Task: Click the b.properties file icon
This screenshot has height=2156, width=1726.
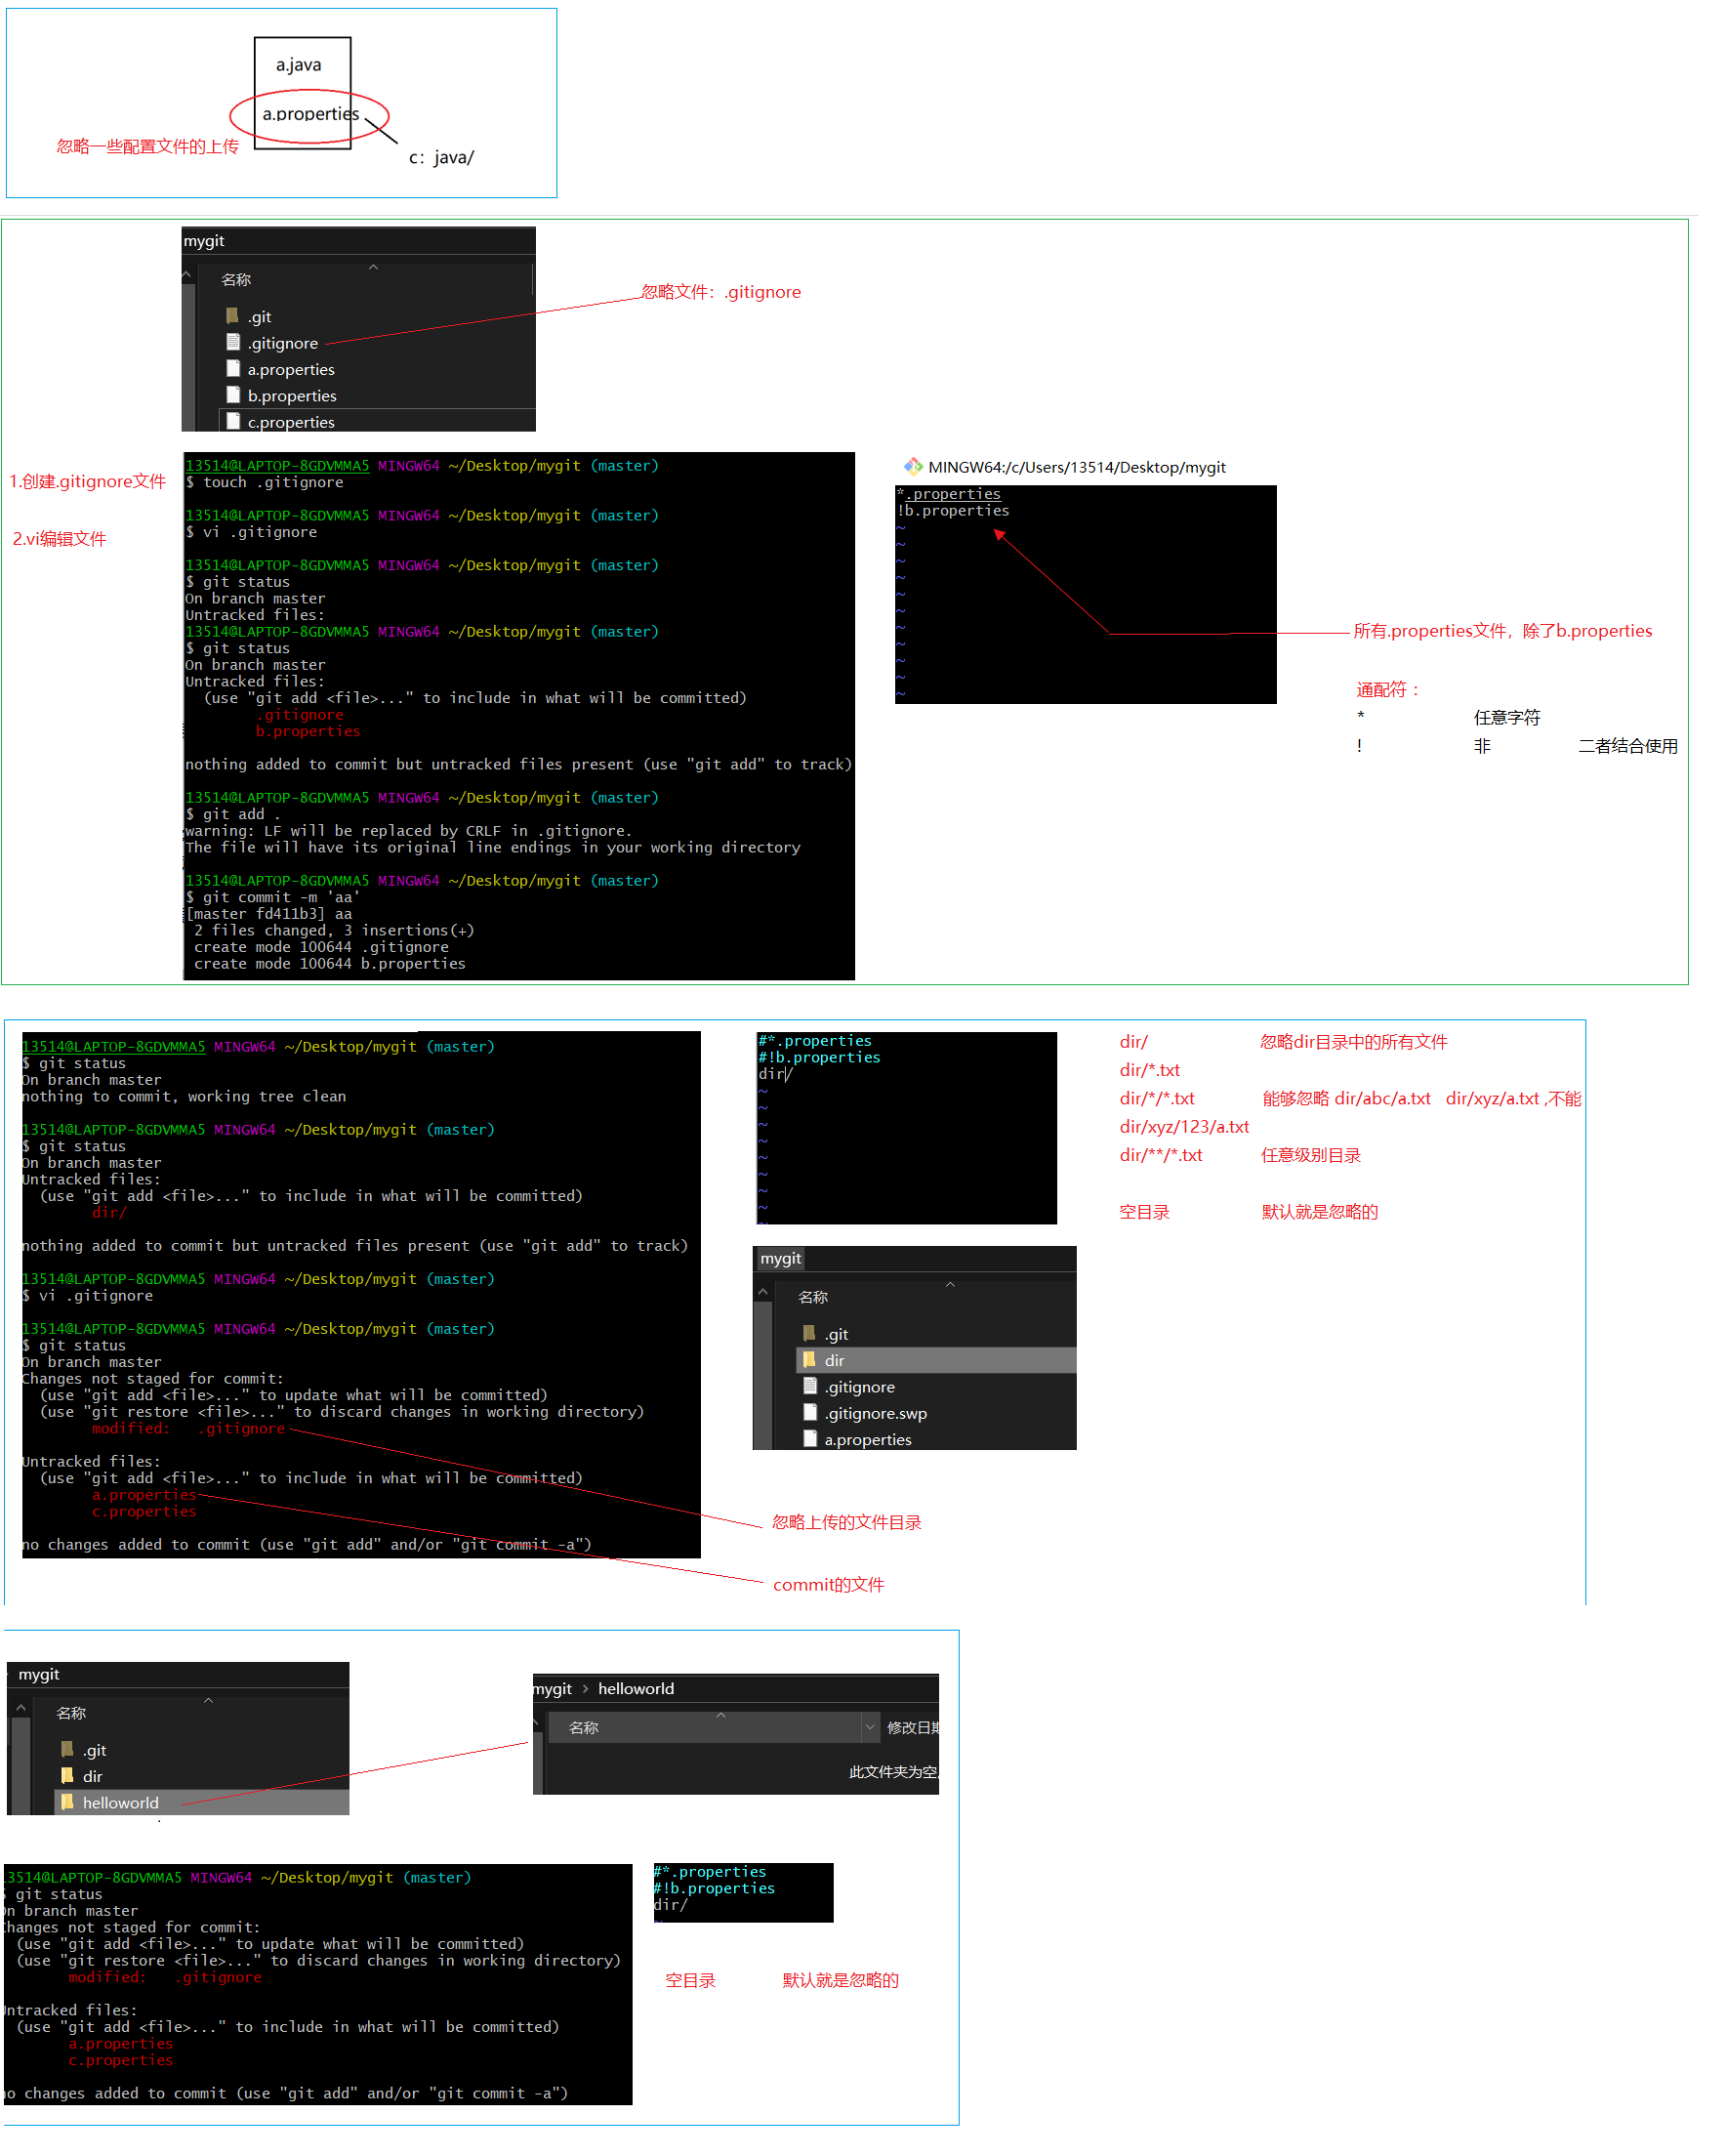Action: point(233,395)
